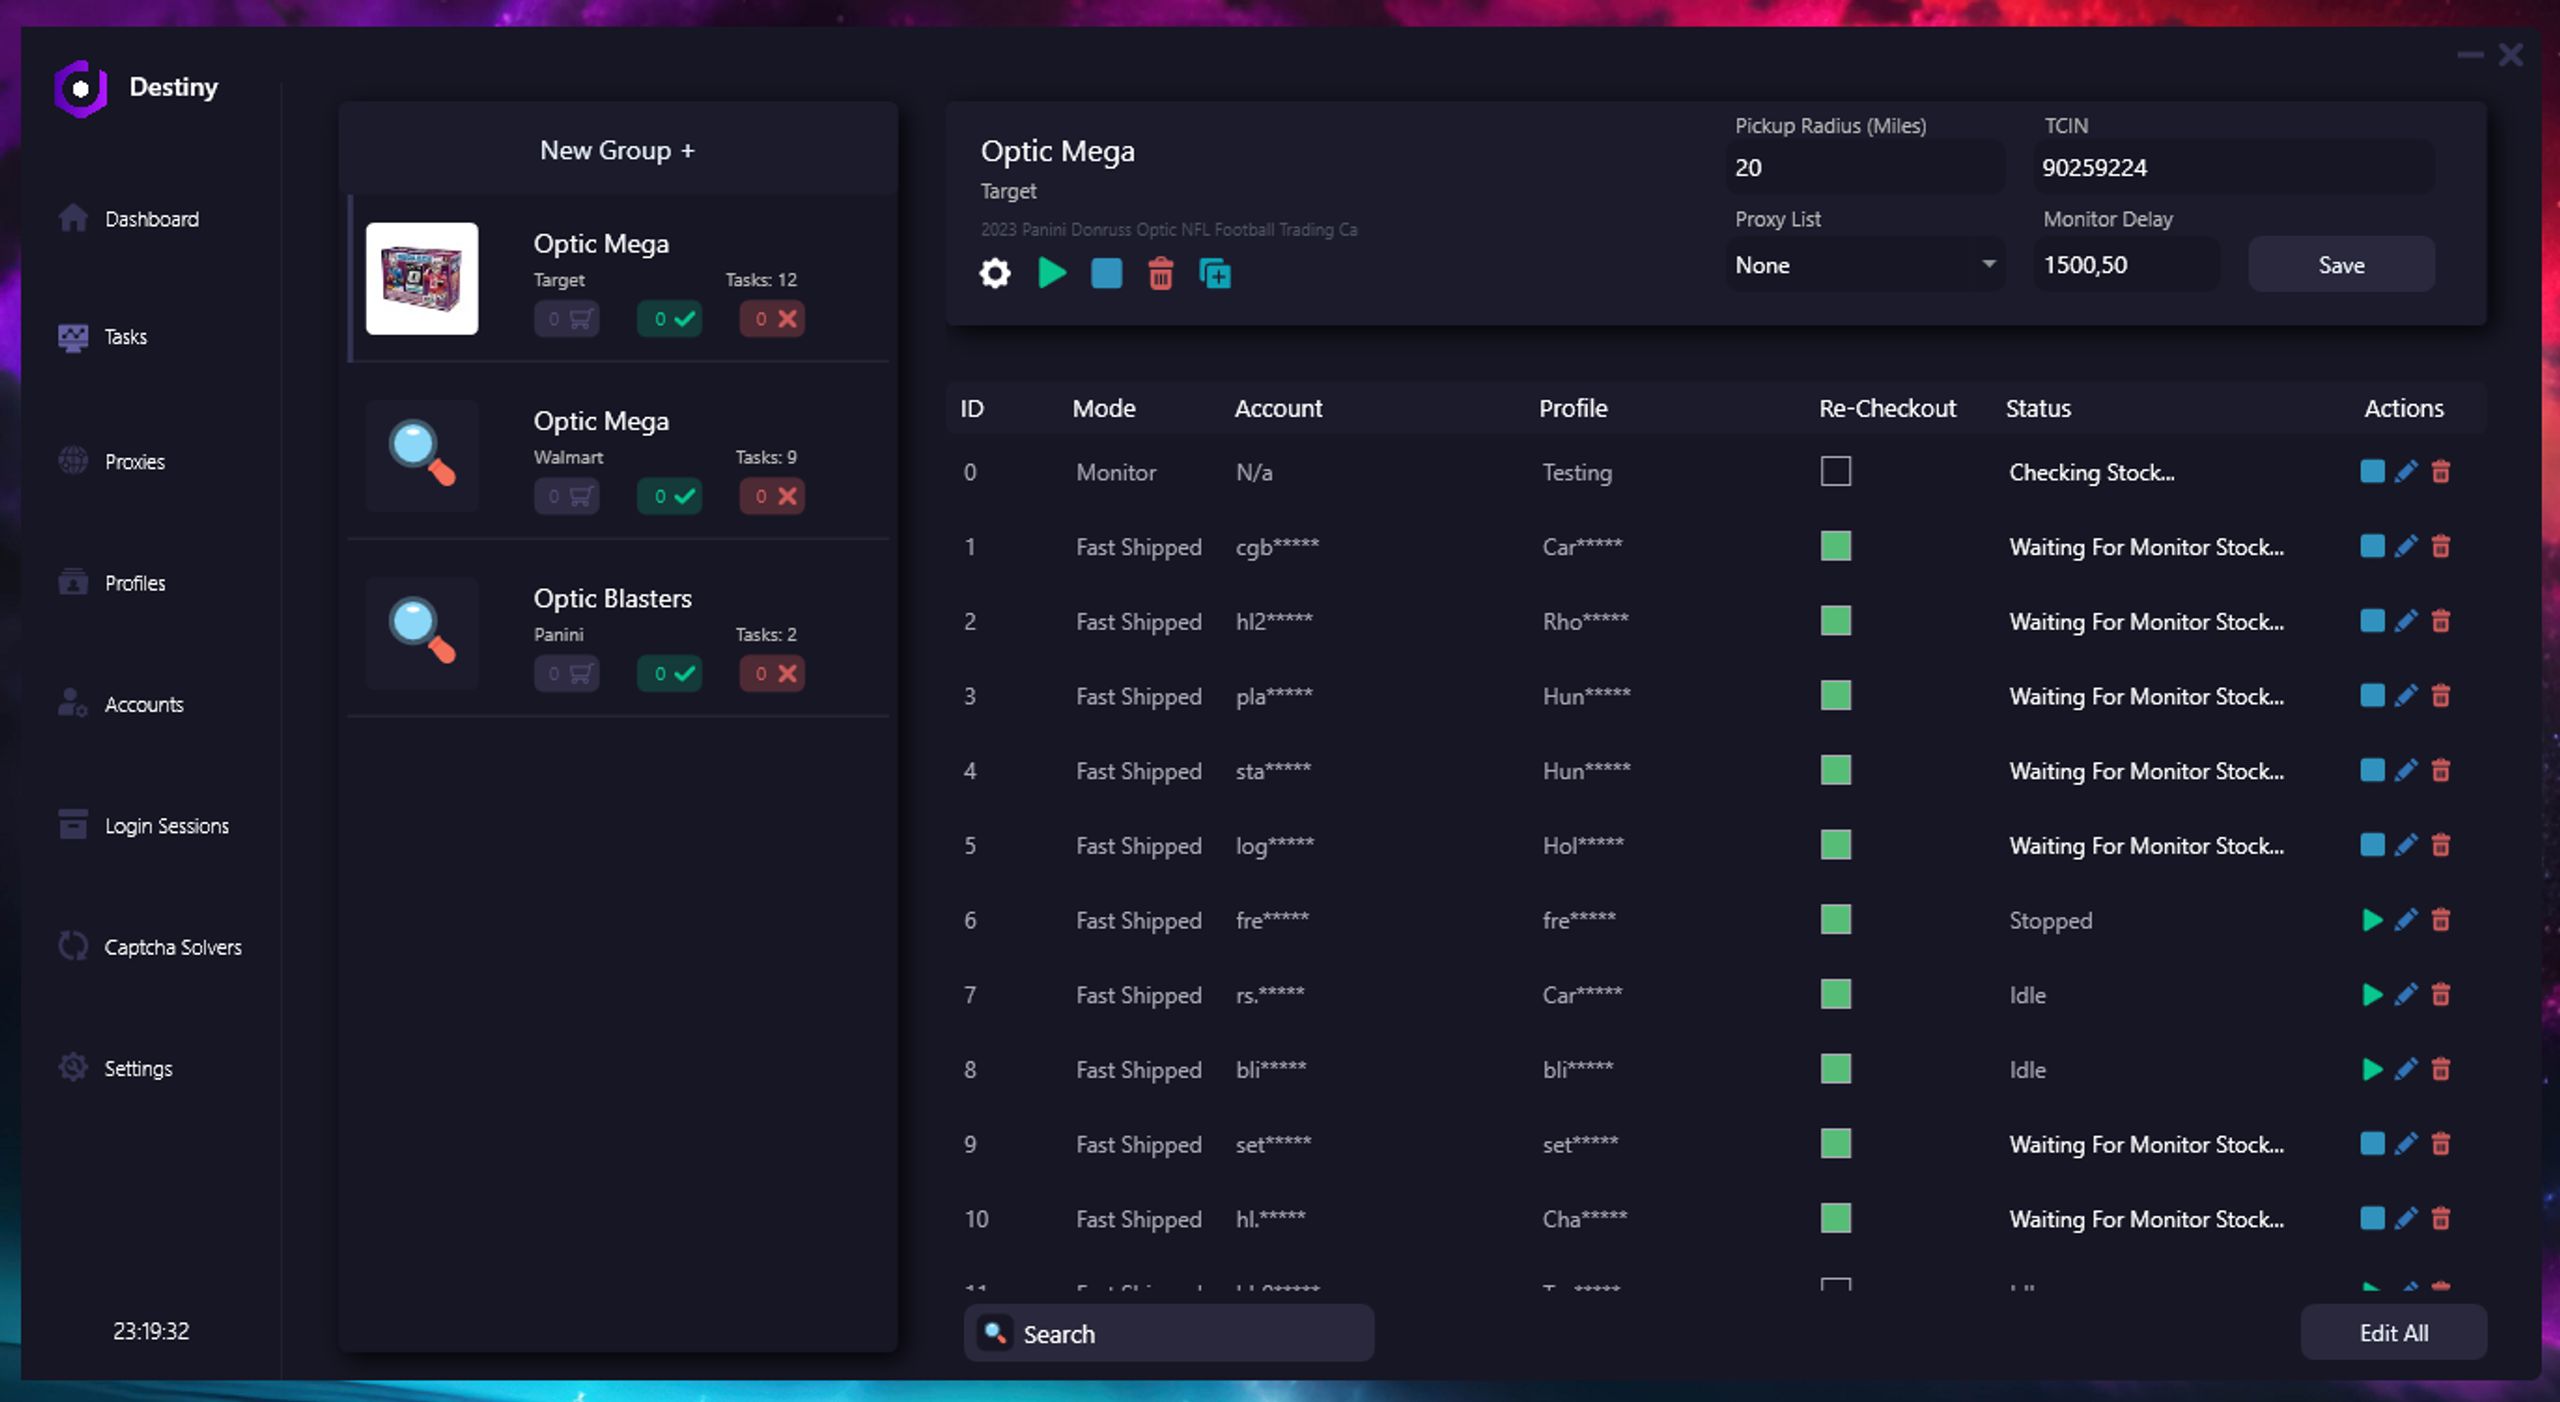Open the Tasks section
Image resolution: width=2560 pixels, height=1402 pixels.
pos(103,337)
